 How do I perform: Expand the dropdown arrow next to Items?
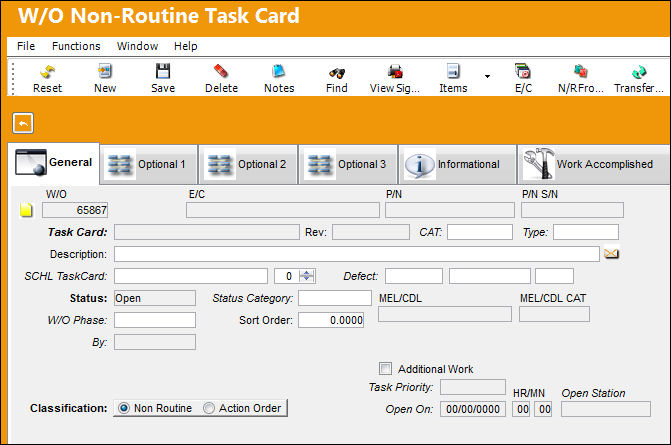[487, 77]
